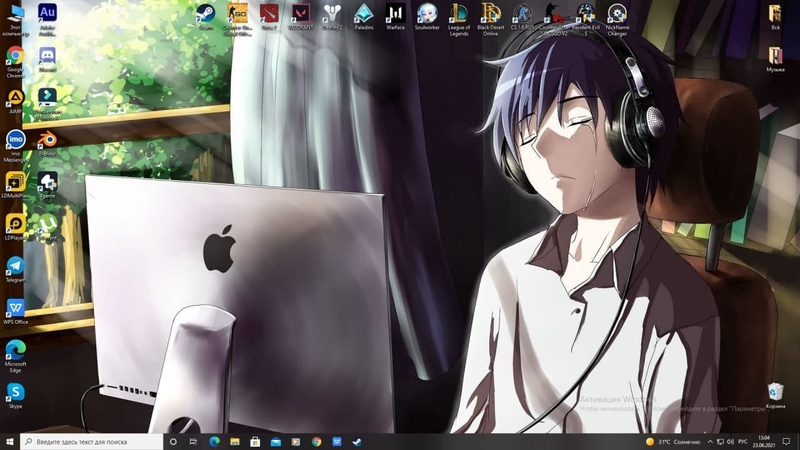Viewport: 800px width, 450px height.
Task: Open the Discord desktop icon
Action: (x=47, y=56)
